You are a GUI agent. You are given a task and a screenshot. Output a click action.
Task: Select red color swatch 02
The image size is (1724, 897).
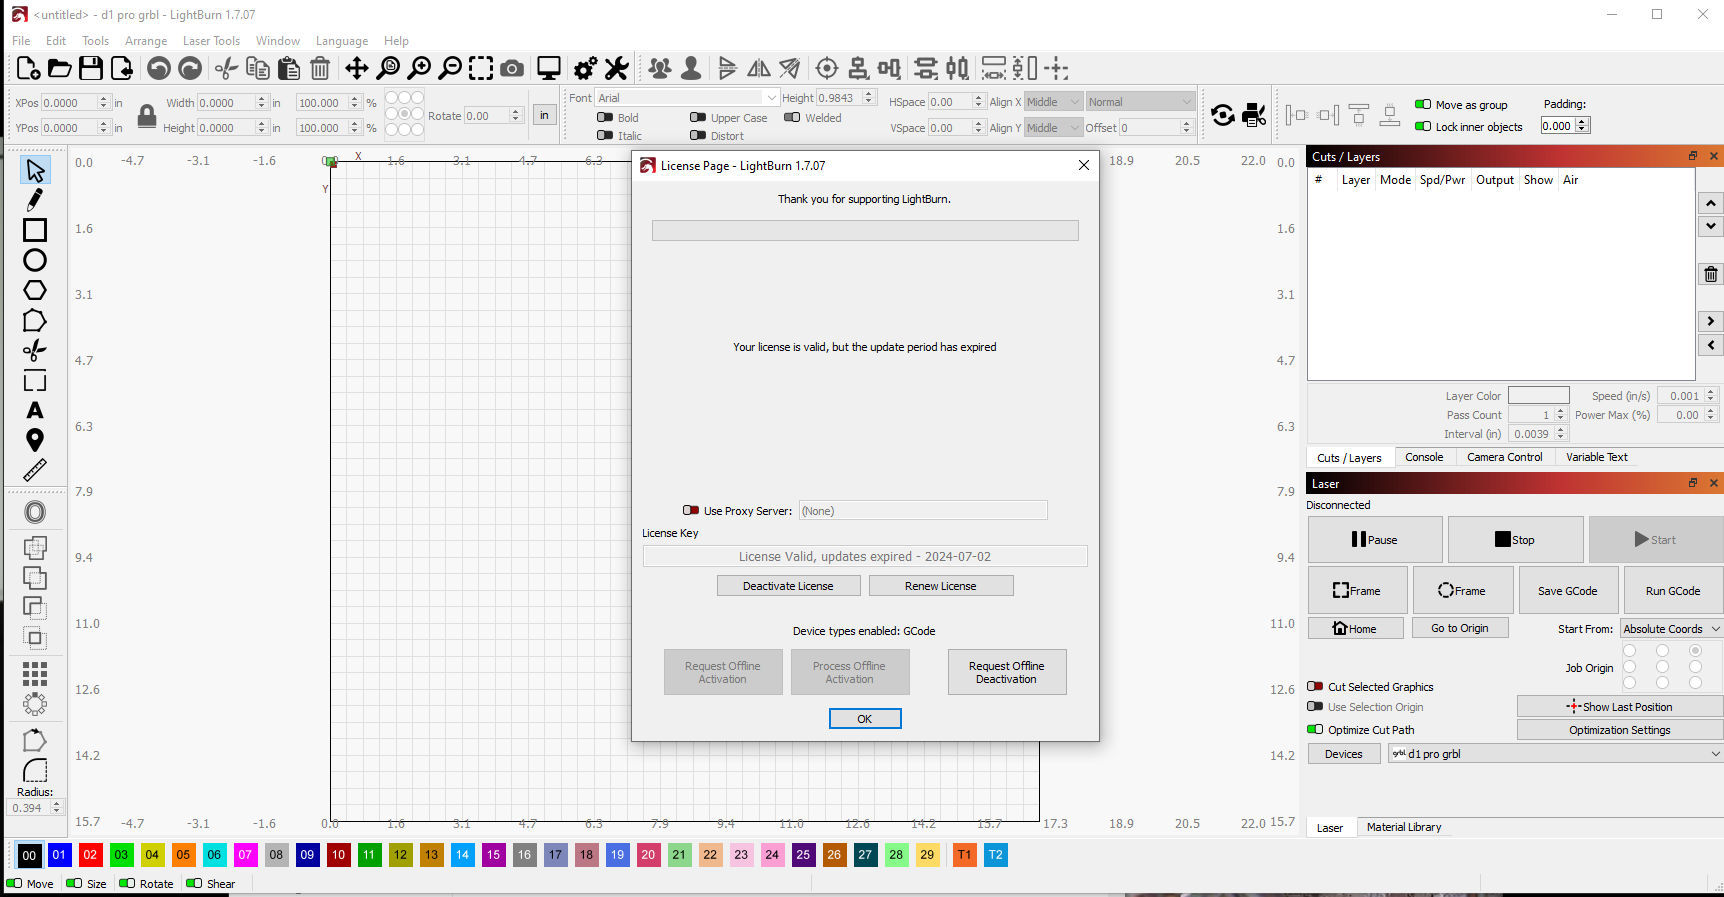[90, 855]
